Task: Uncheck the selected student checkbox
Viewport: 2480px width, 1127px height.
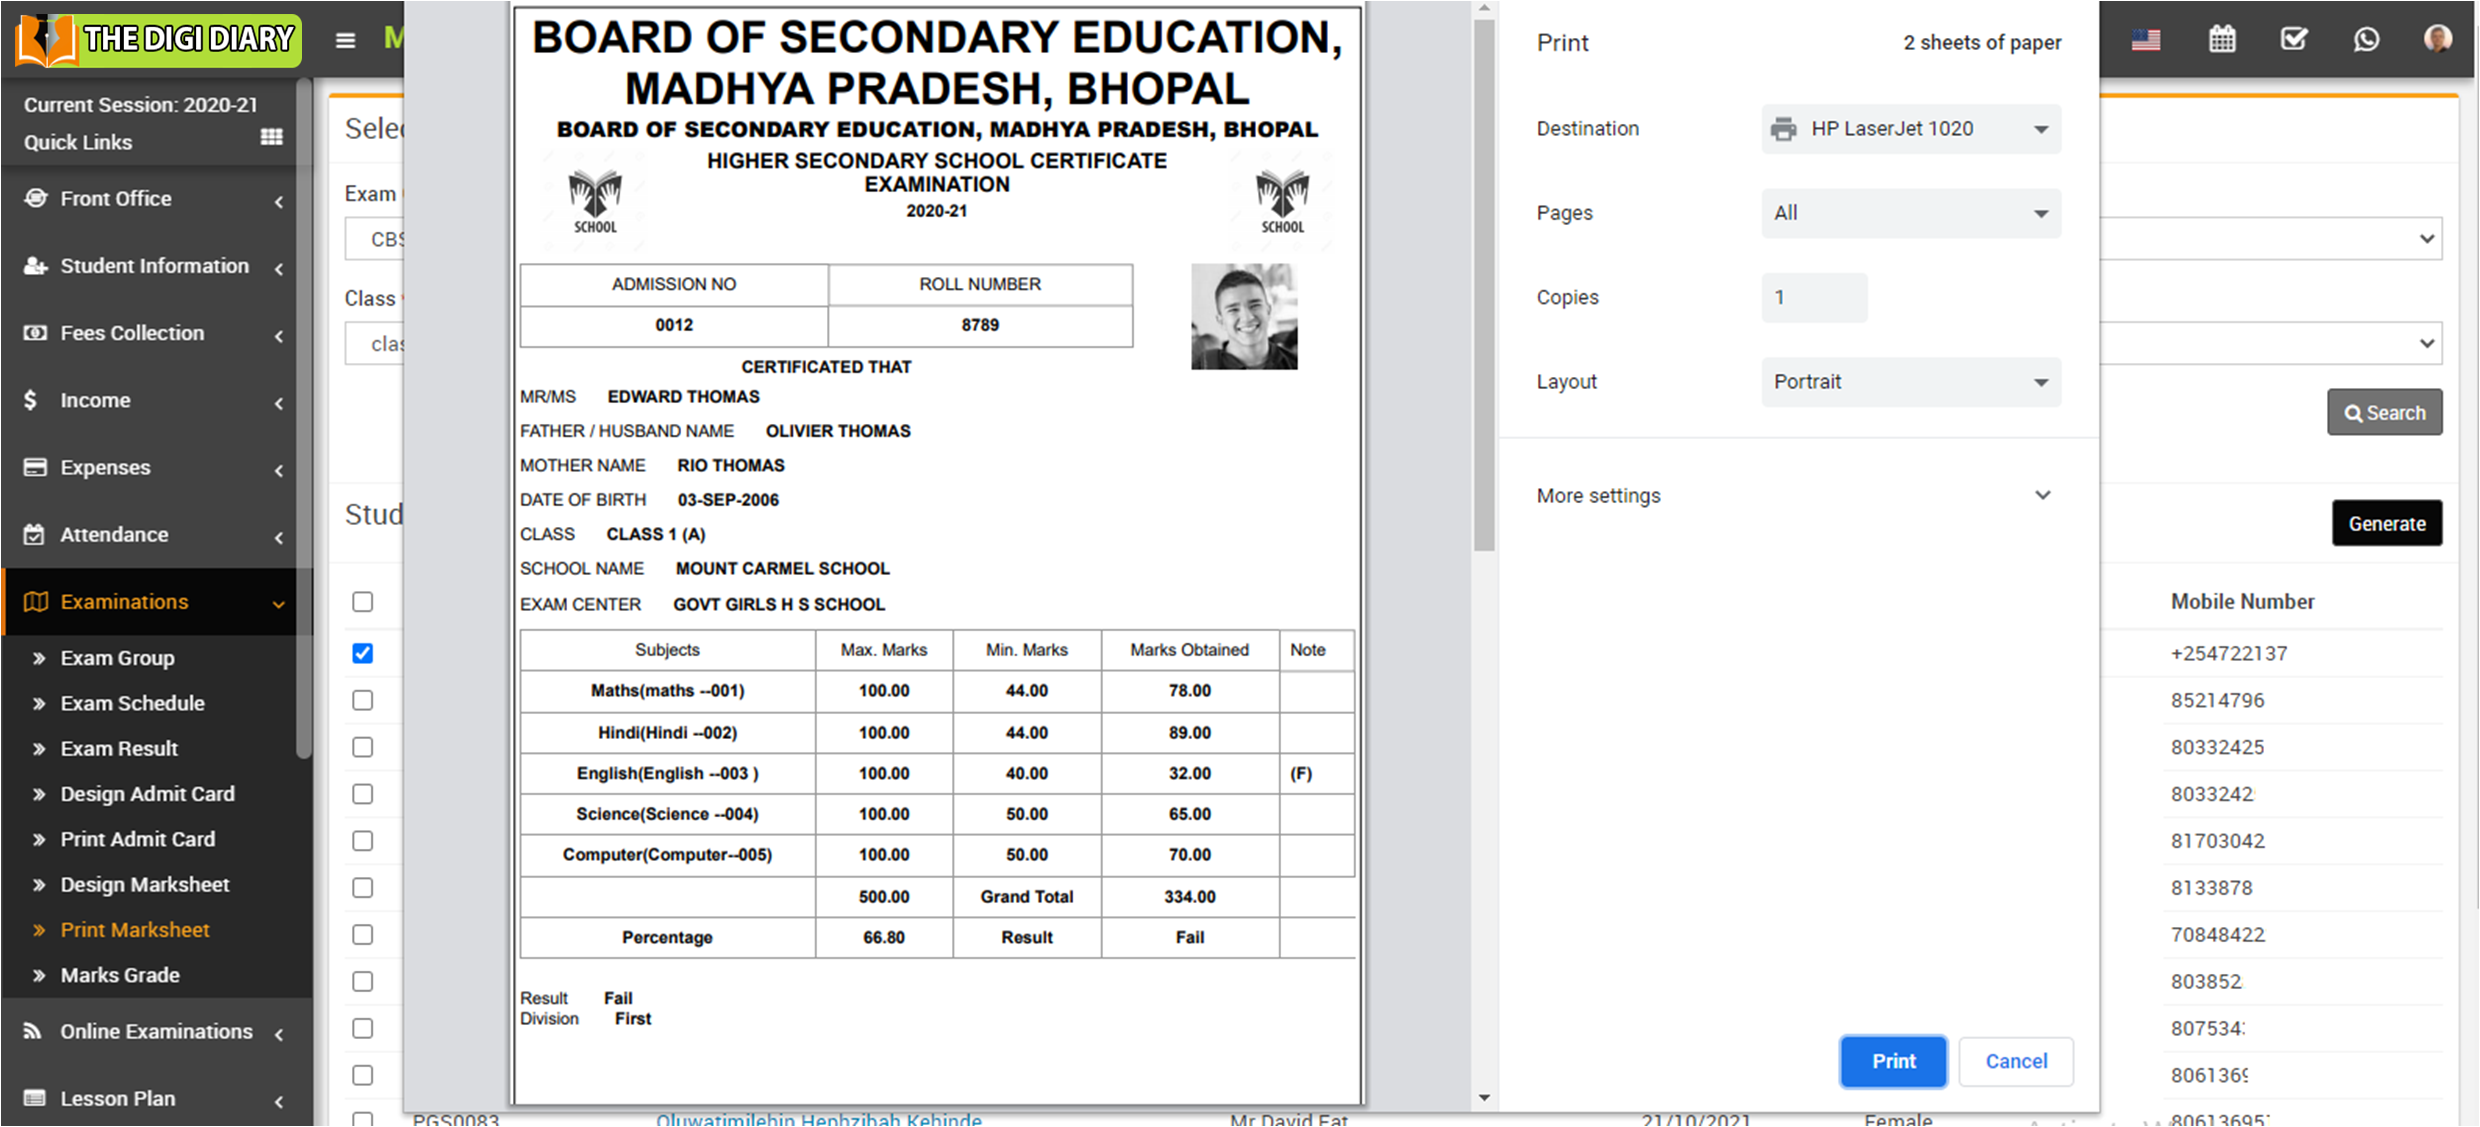Action: tap(363, 653)
